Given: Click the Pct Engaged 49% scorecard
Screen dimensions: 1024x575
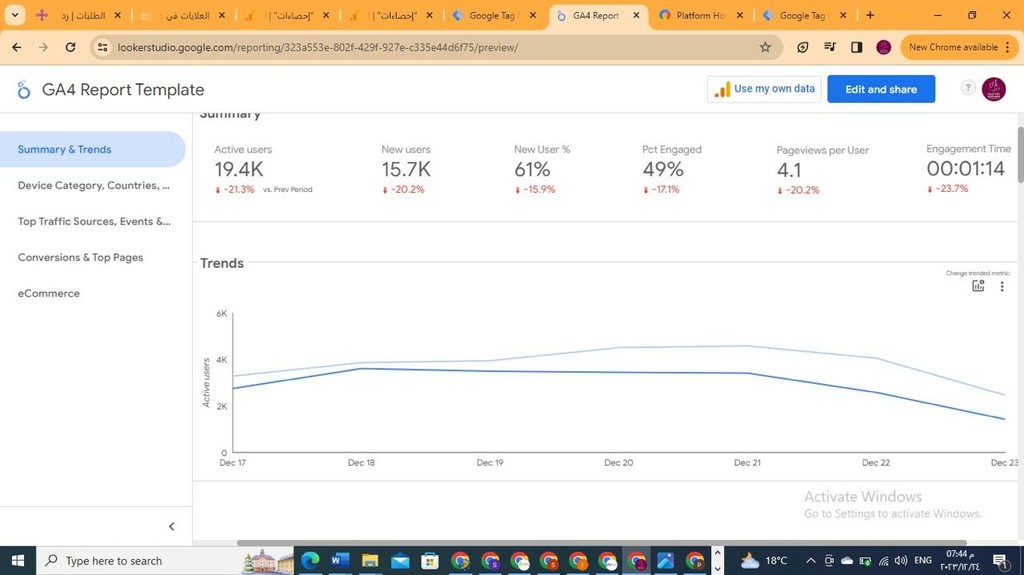Looking at the screenshot, I should coord(671,171).
